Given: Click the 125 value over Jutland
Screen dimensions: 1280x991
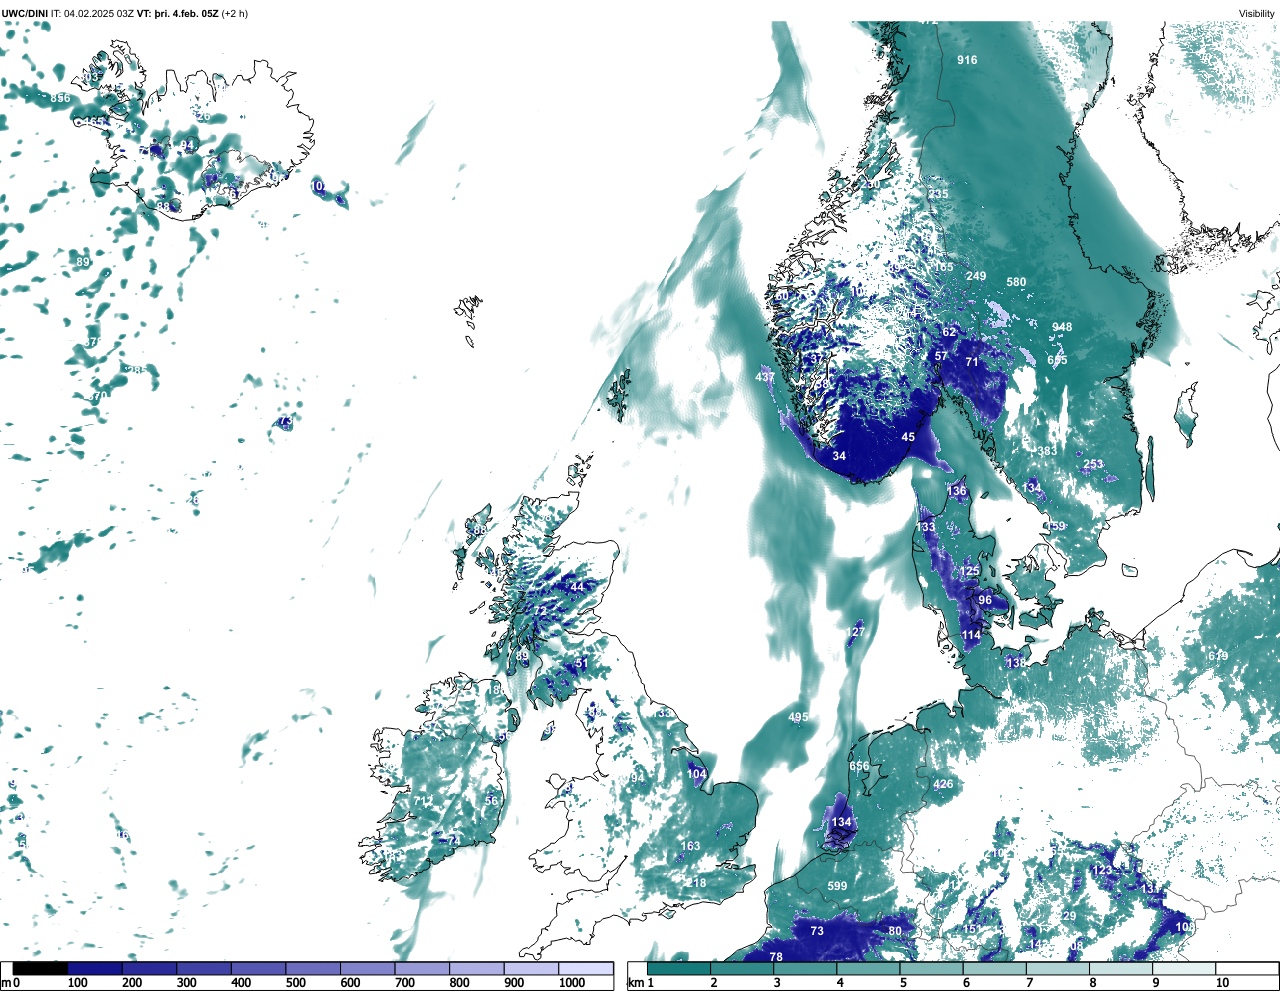Looking at the screenshot, I should pyautogui.click(x=970, y=572).
